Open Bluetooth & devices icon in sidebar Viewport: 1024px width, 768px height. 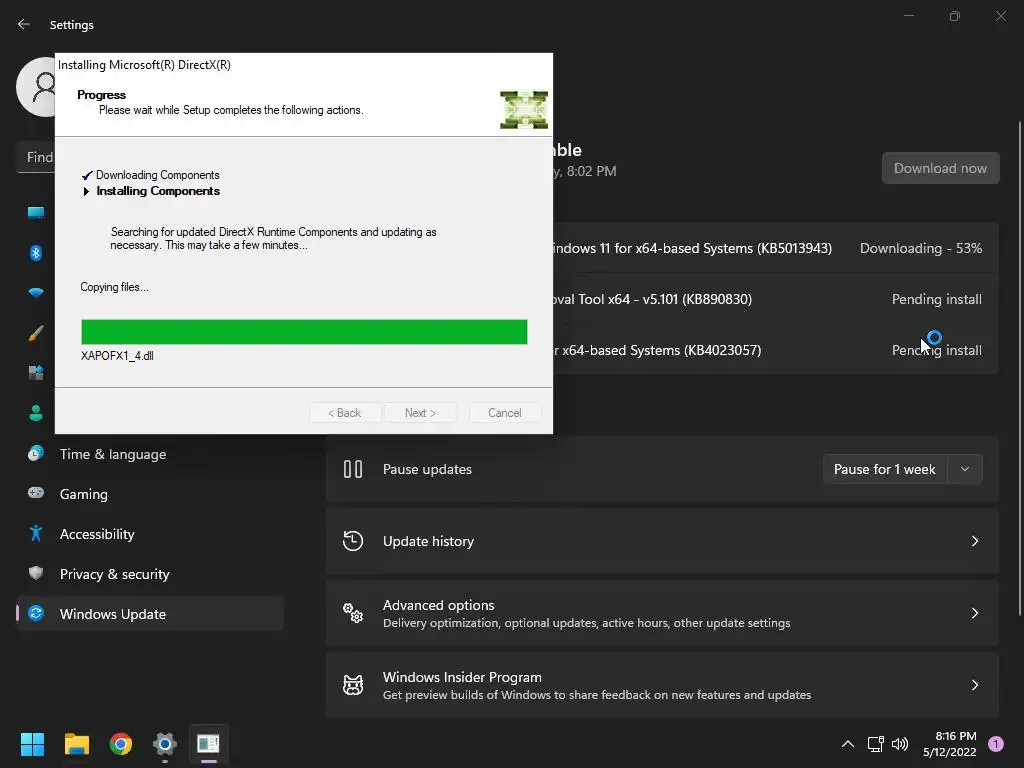coord(36,253)
